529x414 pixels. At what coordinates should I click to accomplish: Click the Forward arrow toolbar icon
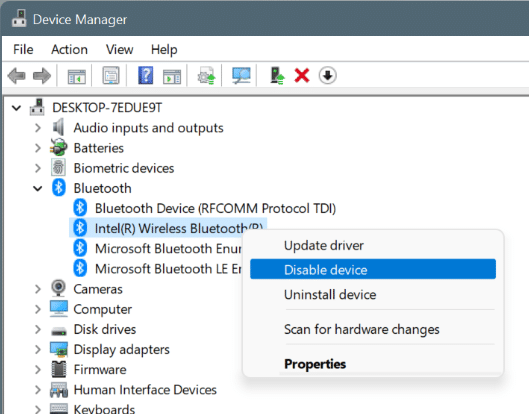click(42, 75)
